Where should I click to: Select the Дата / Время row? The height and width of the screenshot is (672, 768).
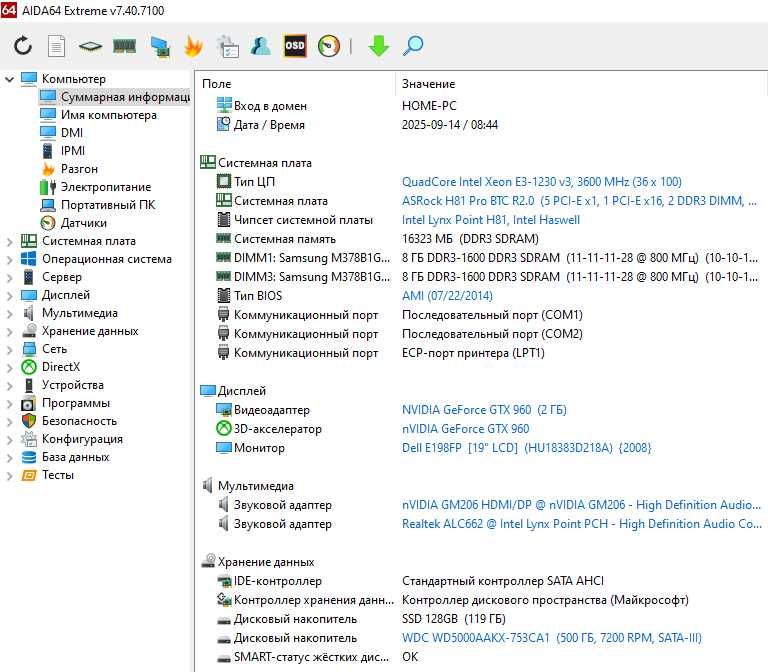[x=480, y=125]
